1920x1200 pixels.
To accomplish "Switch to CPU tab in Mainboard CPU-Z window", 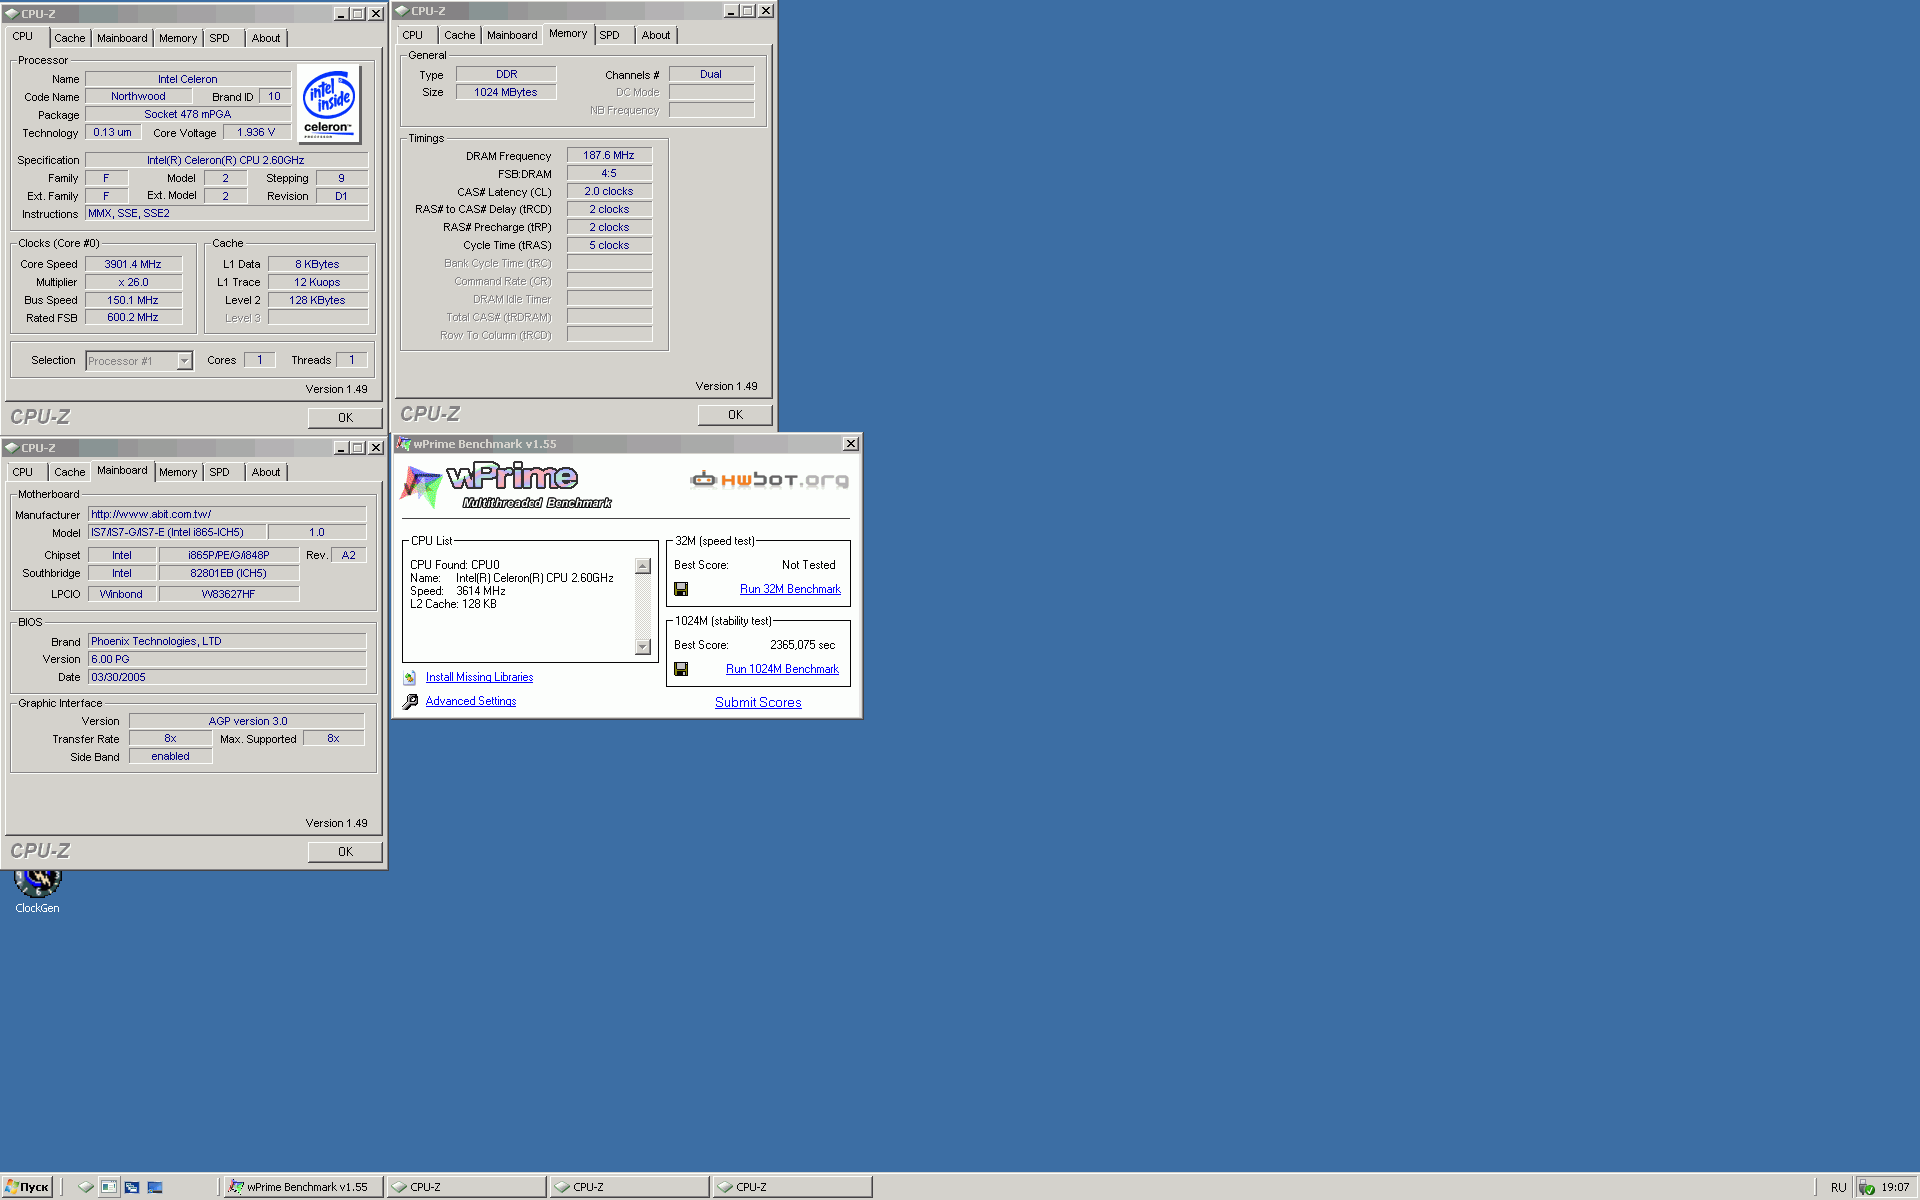I will point(23,472).
